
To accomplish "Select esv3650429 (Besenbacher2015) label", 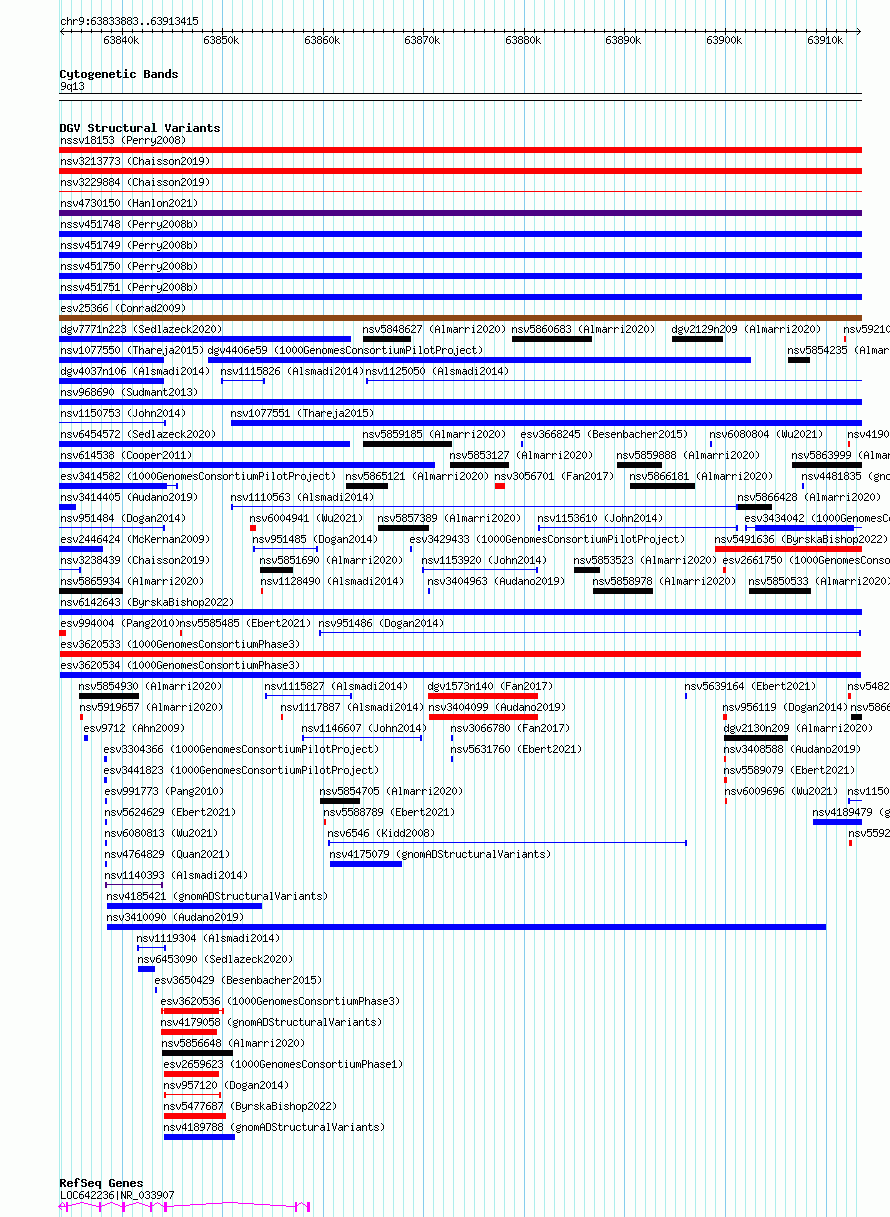I will [x=239, y=980].
